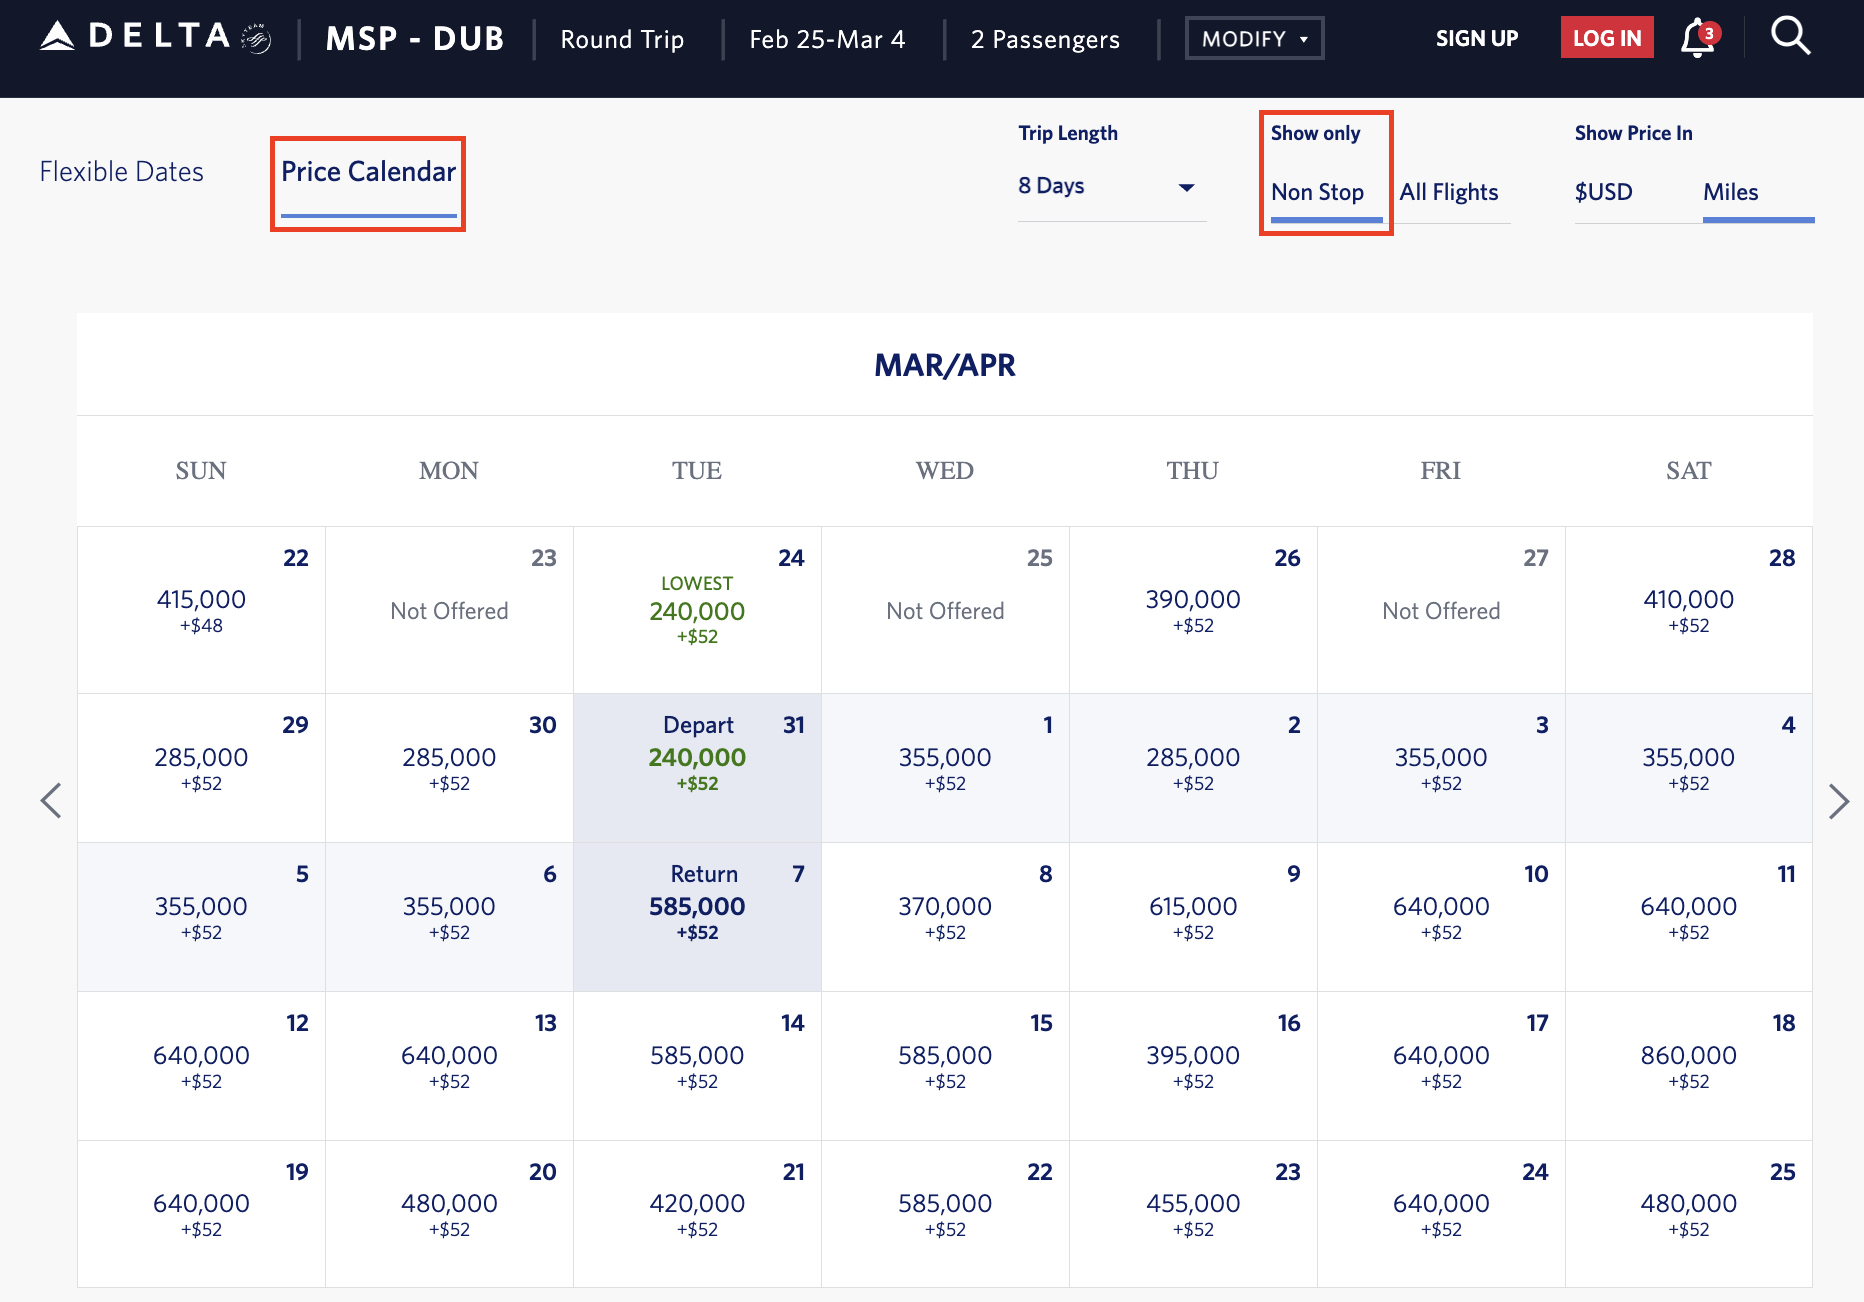
Task: Open the notifications bell
Action: (1695, 38)
